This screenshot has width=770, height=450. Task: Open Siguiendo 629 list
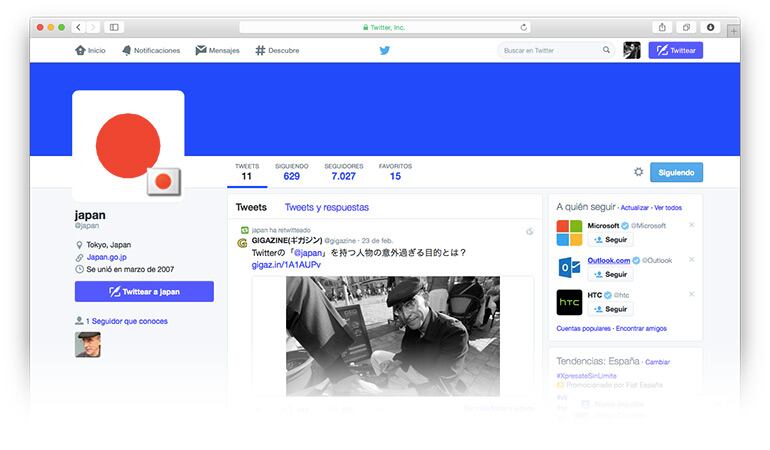click(292, 172)
